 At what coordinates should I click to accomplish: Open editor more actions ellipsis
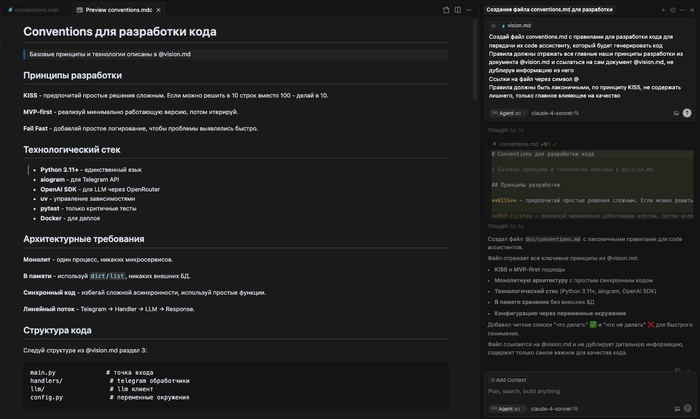469,9
